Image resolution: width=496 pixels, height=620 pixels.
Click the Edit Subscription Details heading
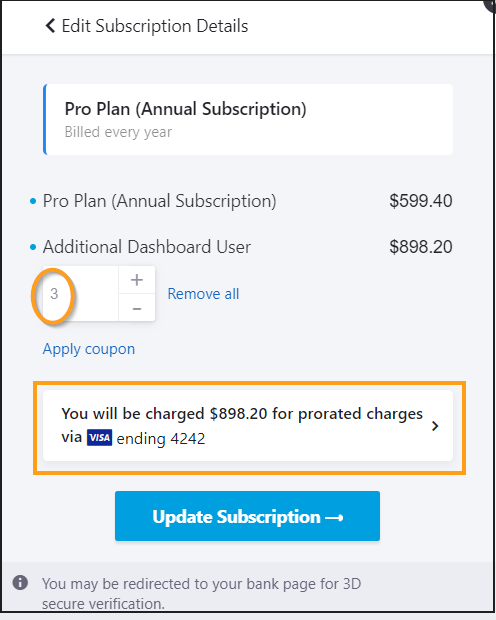(x=155, y=26)
